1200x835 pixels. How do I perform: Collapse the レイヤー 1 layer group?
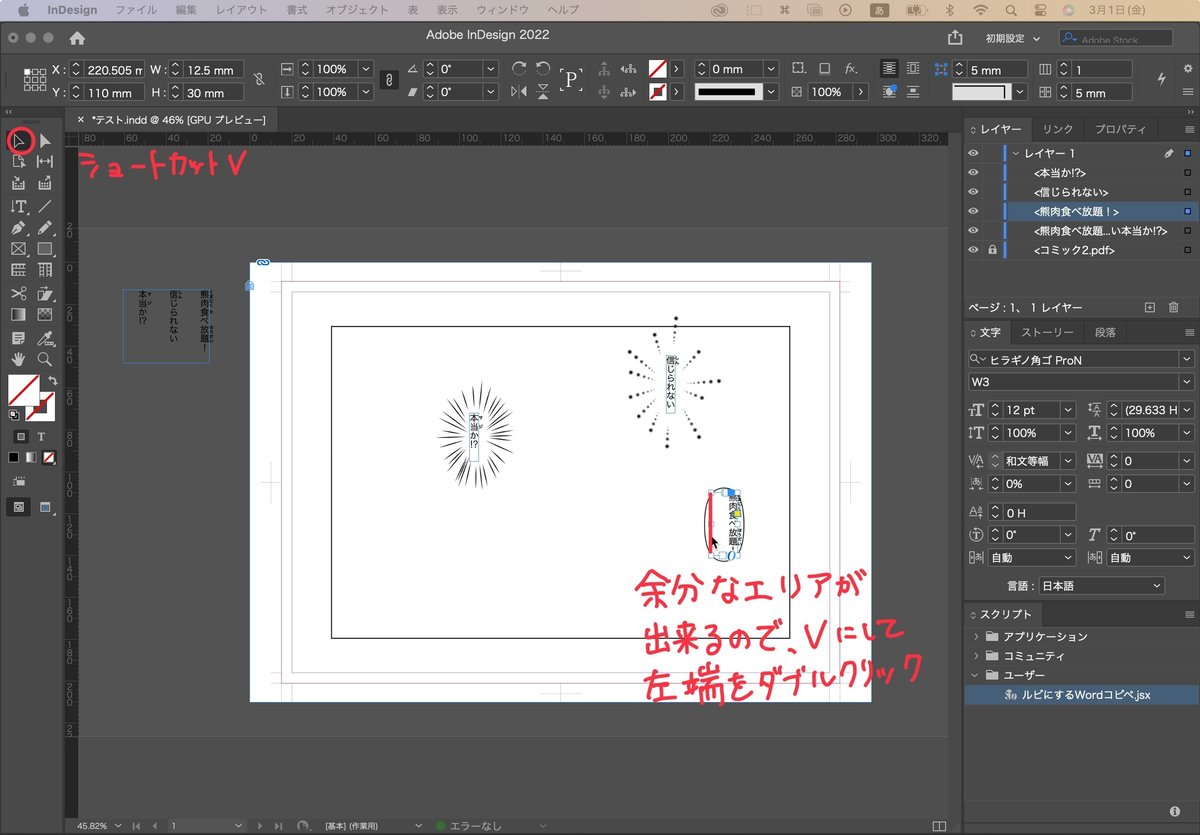[1016, 153]
